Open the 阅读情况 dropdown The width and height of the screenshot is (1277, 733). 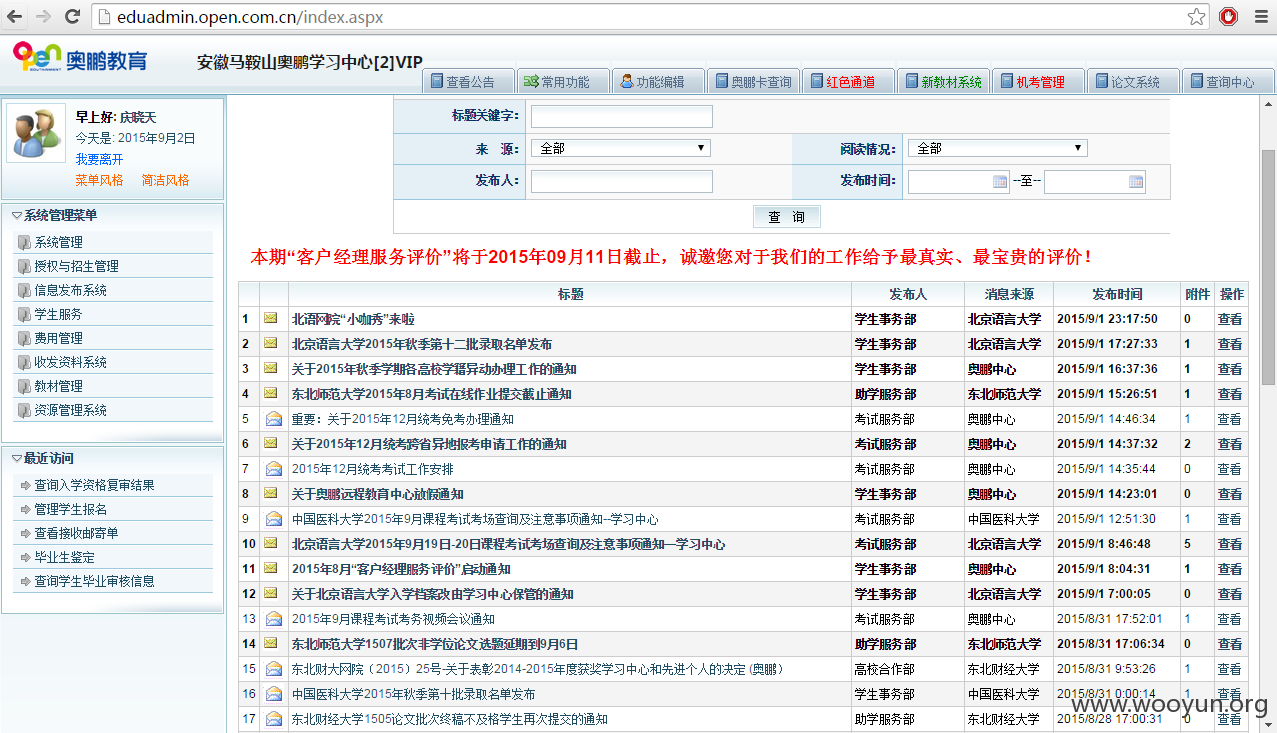pyautogui.click(x=997, y=148)
